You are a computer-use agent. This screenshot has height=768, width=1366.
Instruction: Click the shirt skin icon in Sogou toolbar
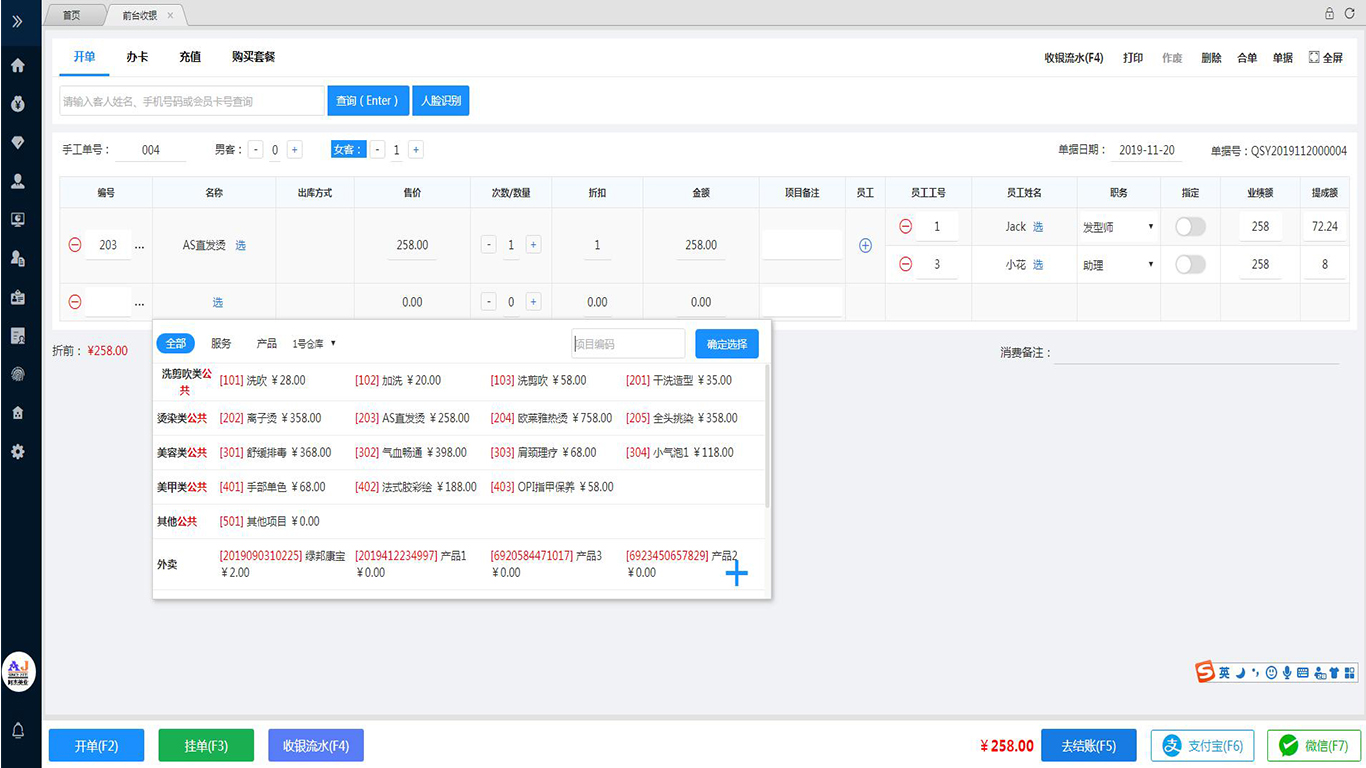pos(1334,673)
